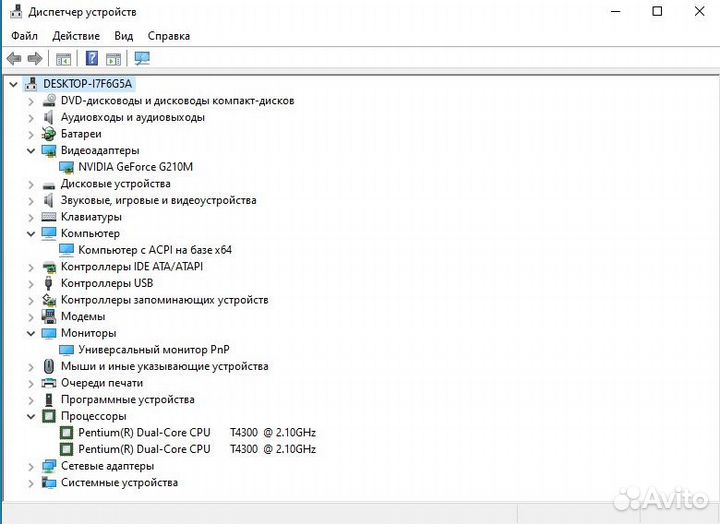This screenshot has width=720, height=524.
Task: Toggle the console tree toolbar icon
Action: tap(63, 59)
